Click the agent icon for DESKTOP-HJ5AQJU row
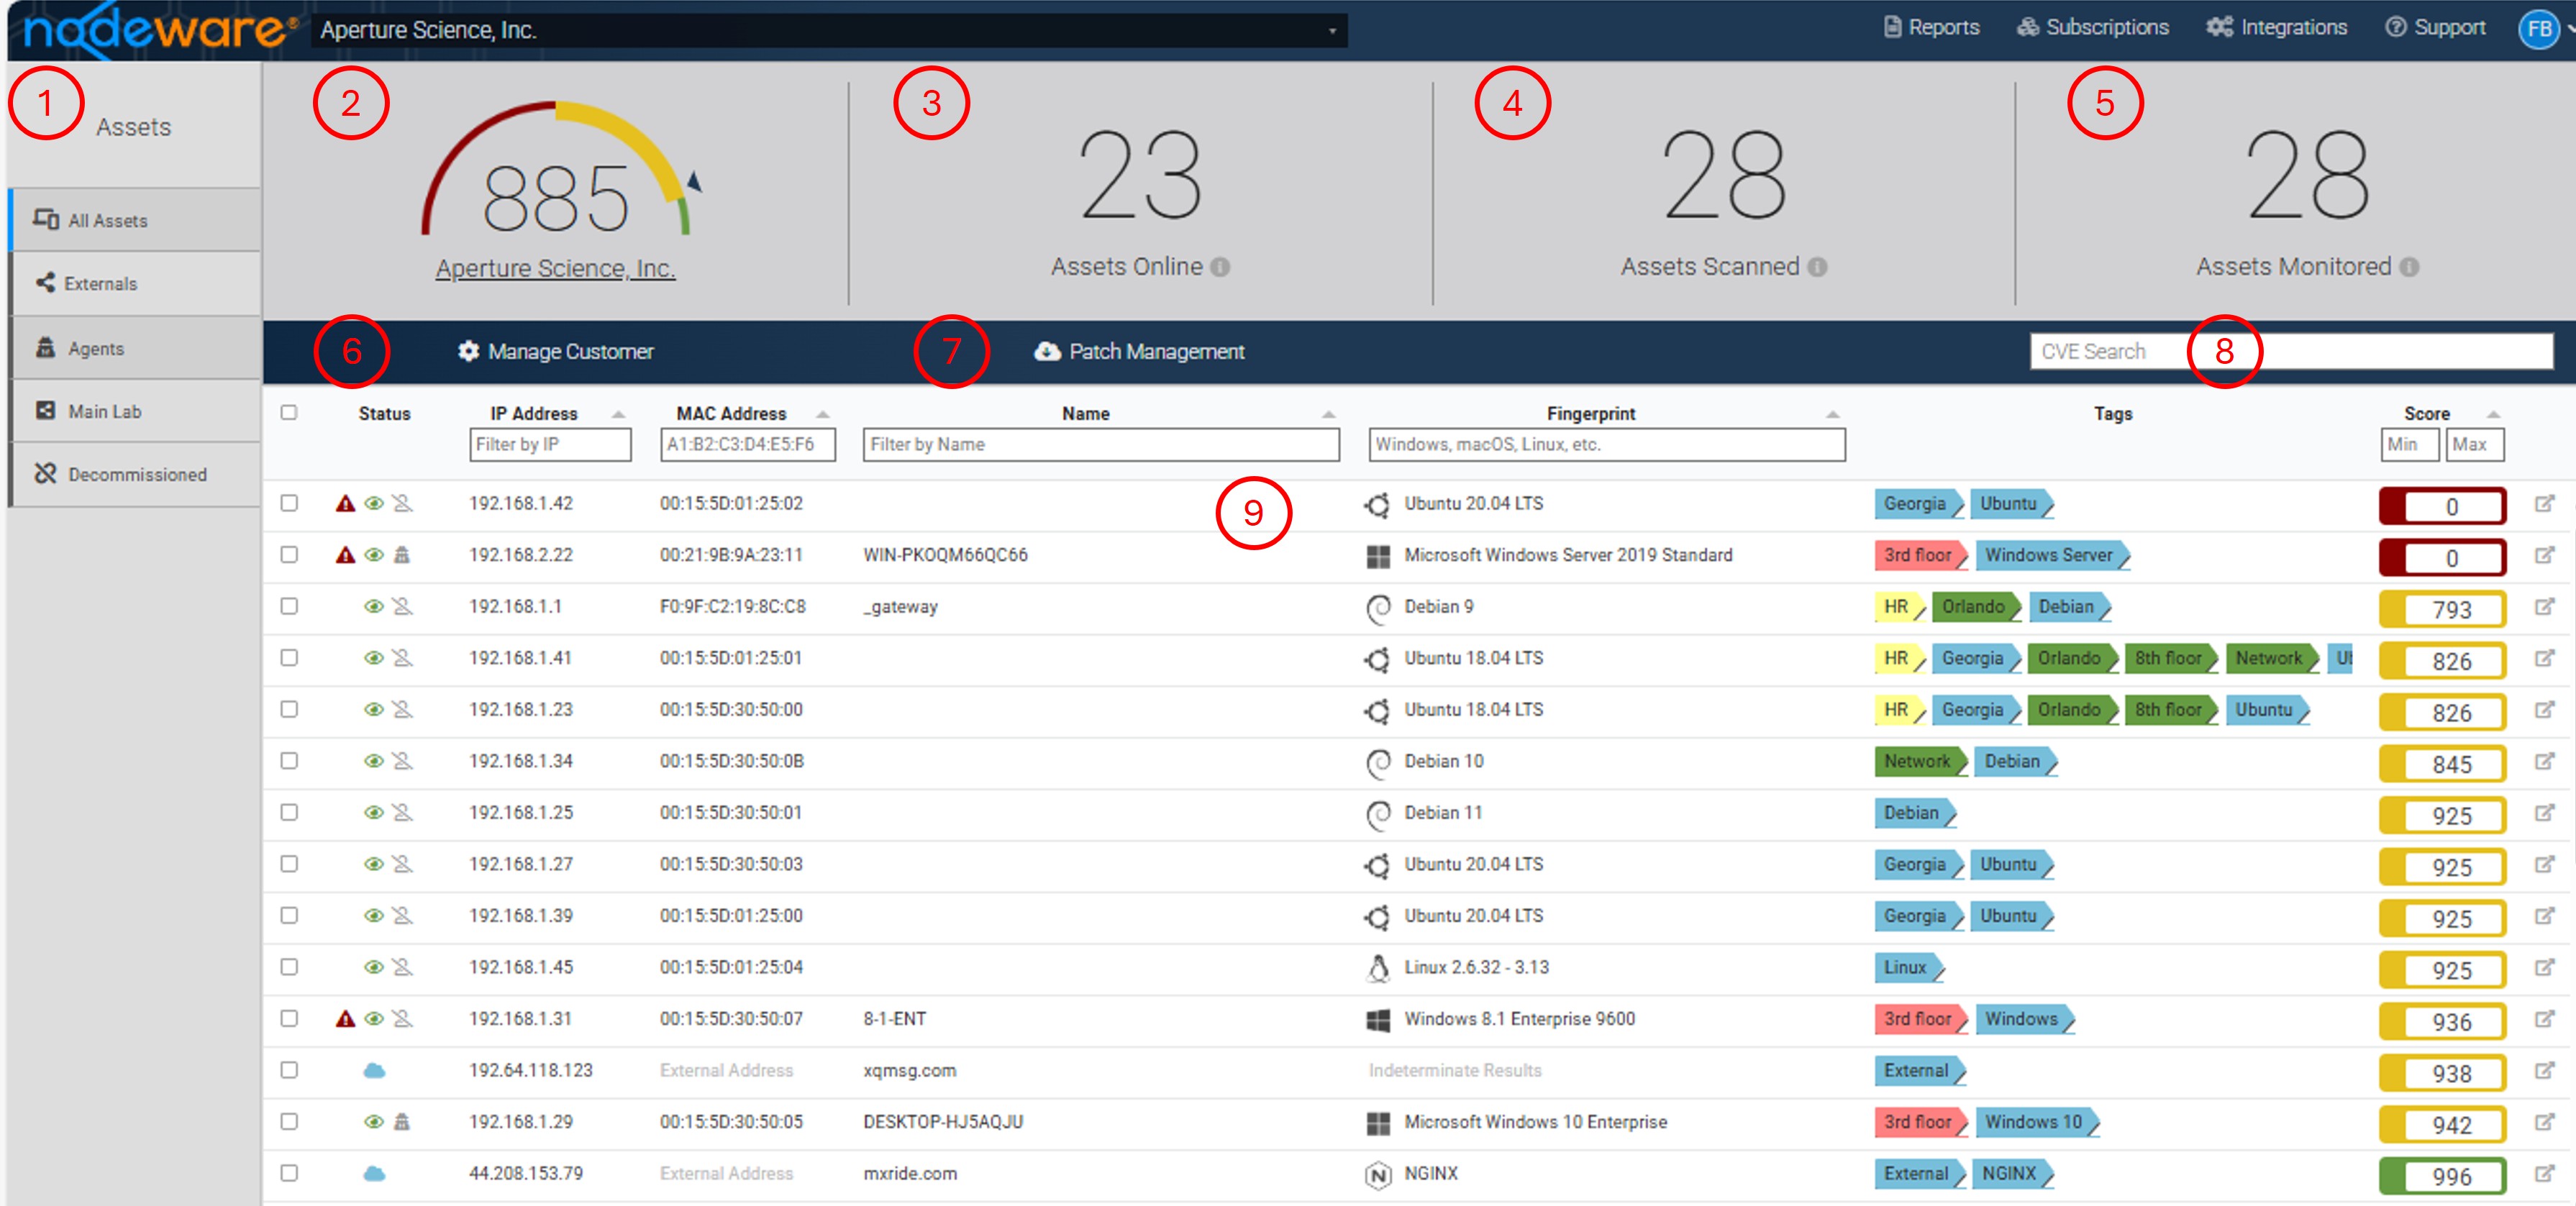The image size is (2576, 1206). click(402, 1121)
